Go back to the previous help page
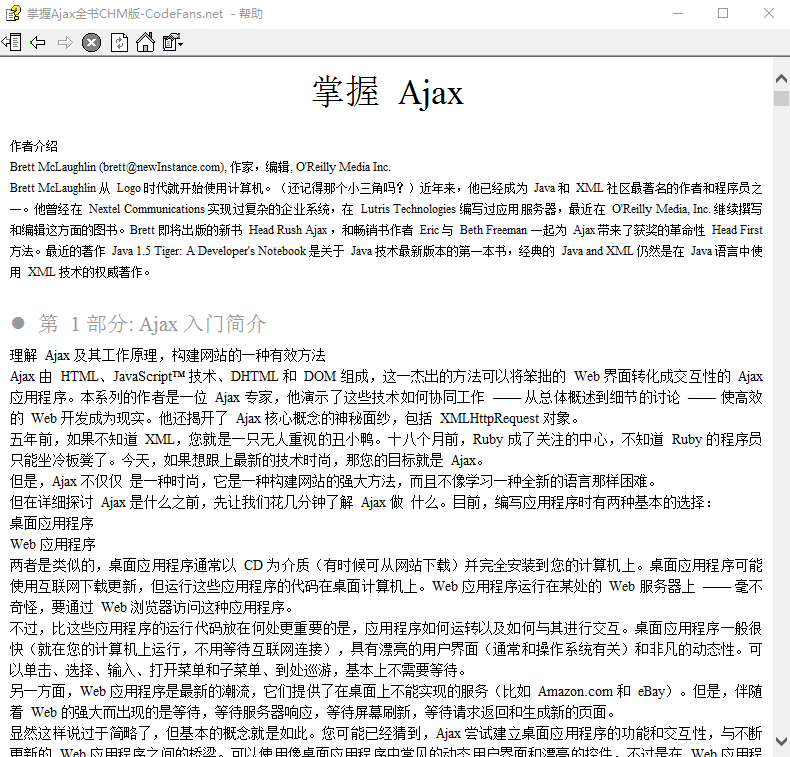The image size is (790, 757). coord(38,42)
